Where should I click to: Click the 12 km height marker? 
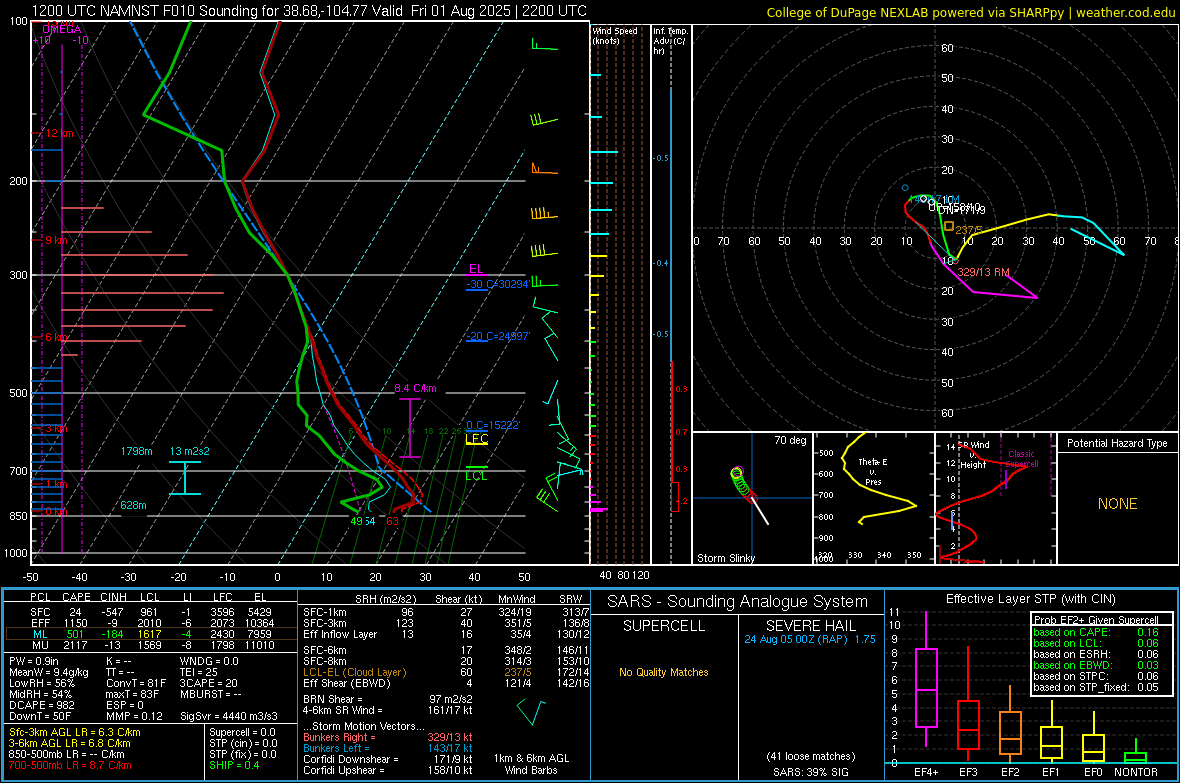[59, 133]
